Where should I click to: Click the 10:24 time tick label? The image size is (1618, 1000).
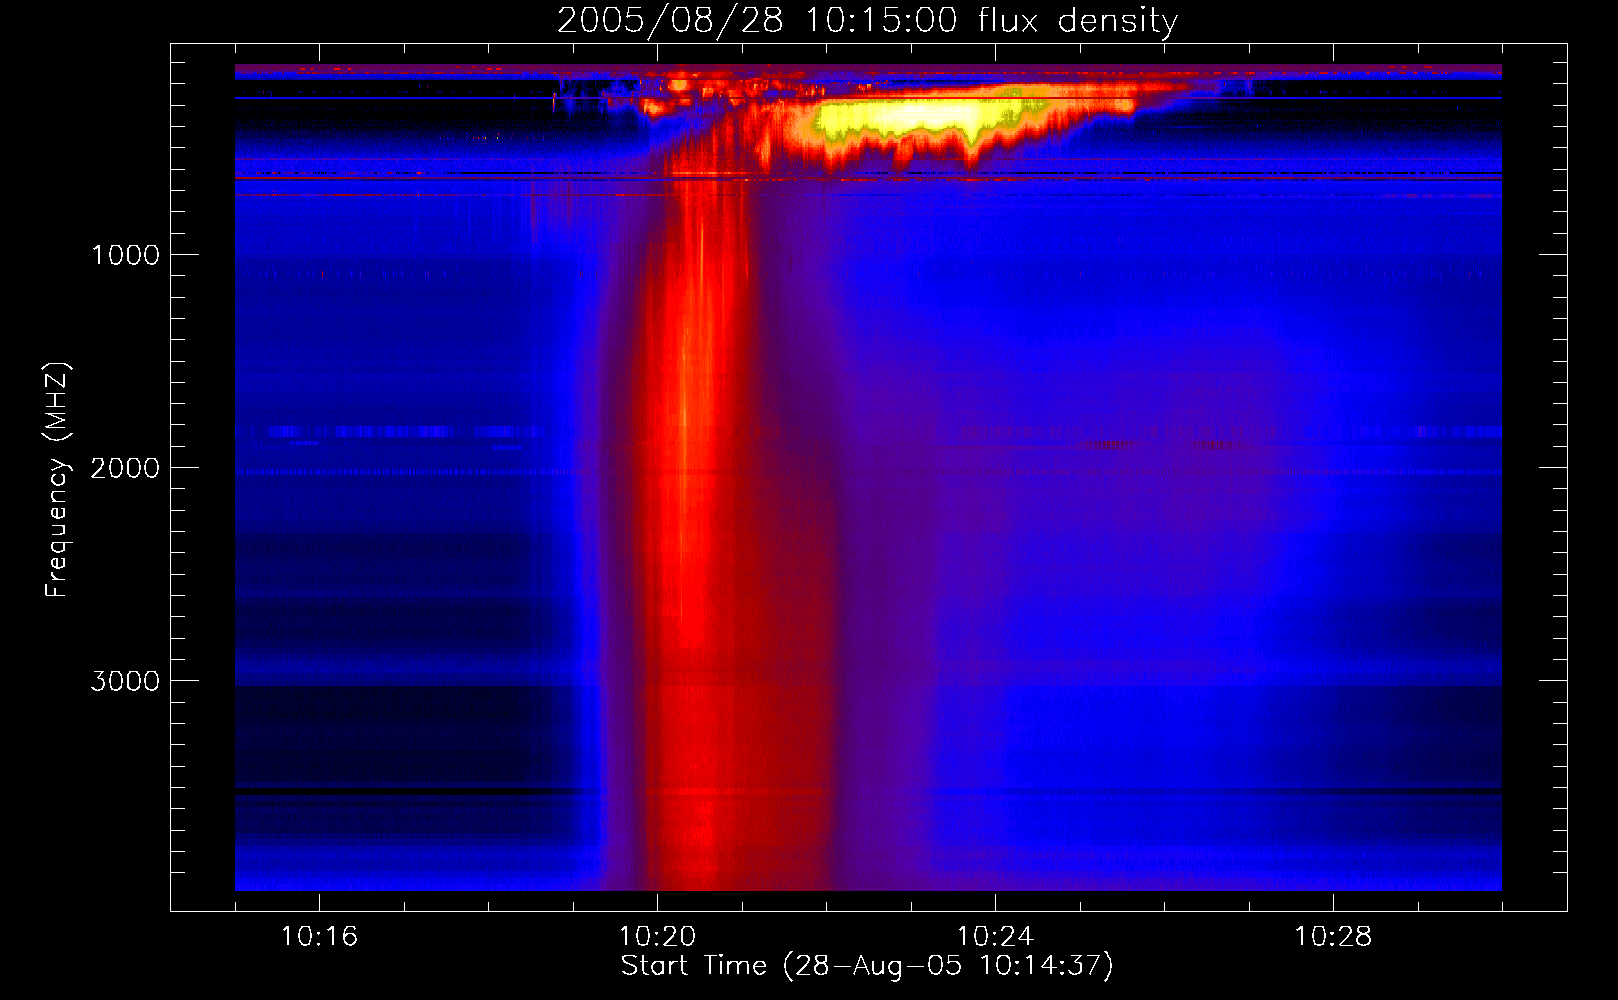pos(995,936)
